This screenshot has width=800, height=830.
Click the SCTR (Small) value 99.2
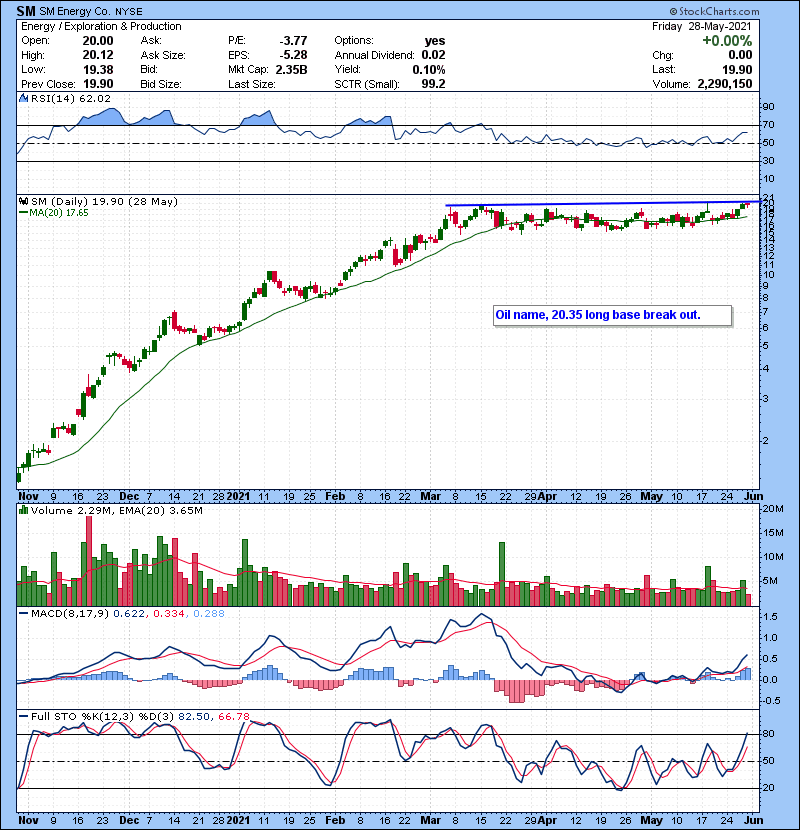(x=437, y=82)
